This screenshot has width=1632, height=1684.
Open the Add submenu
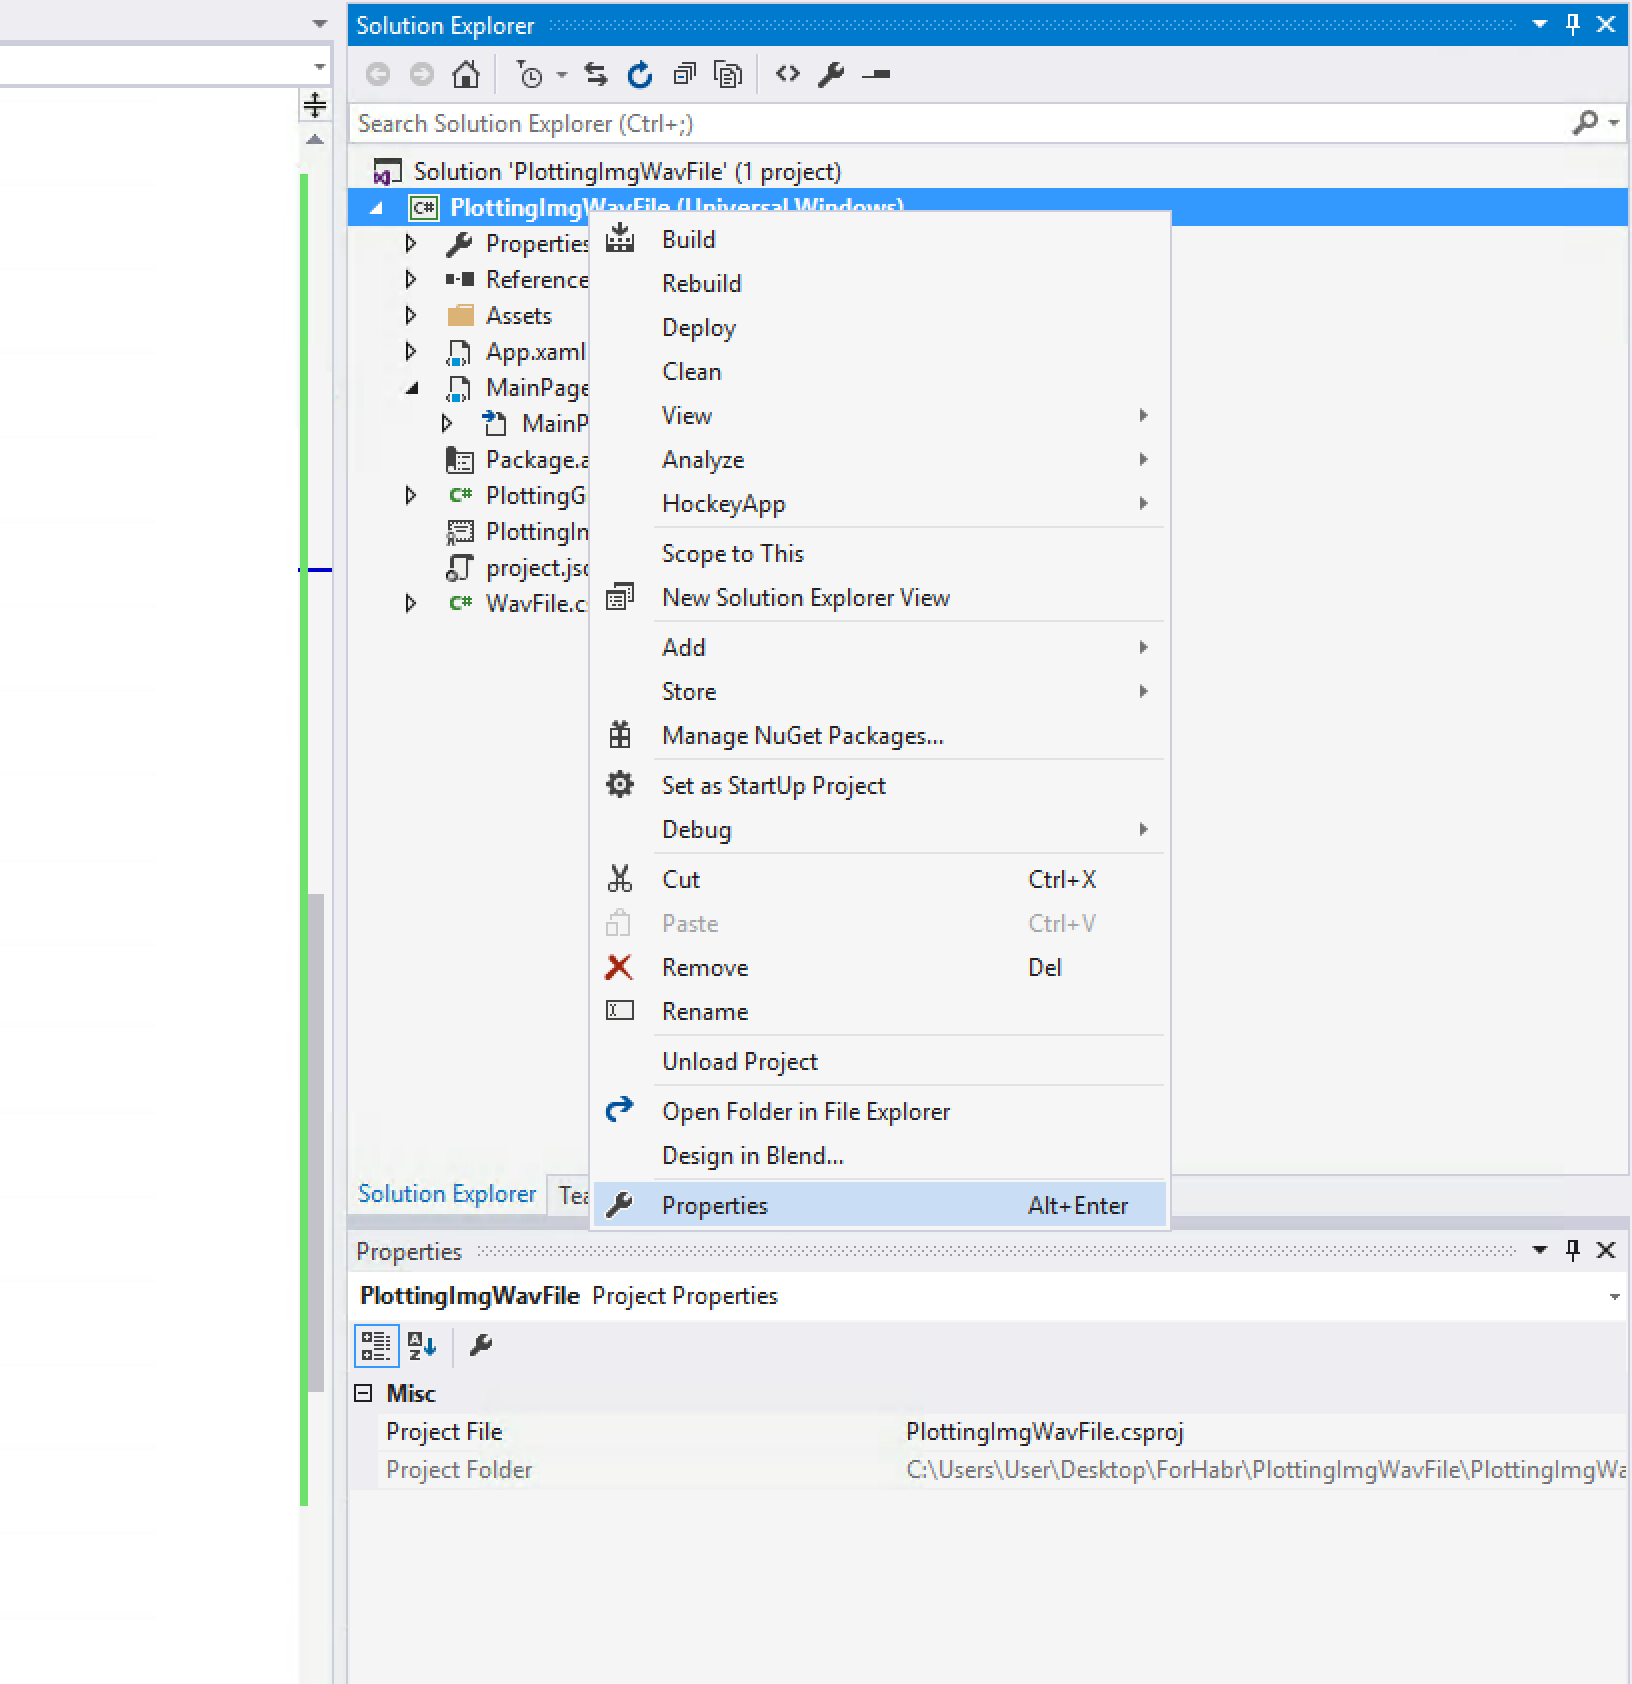(x=881, y=648)
